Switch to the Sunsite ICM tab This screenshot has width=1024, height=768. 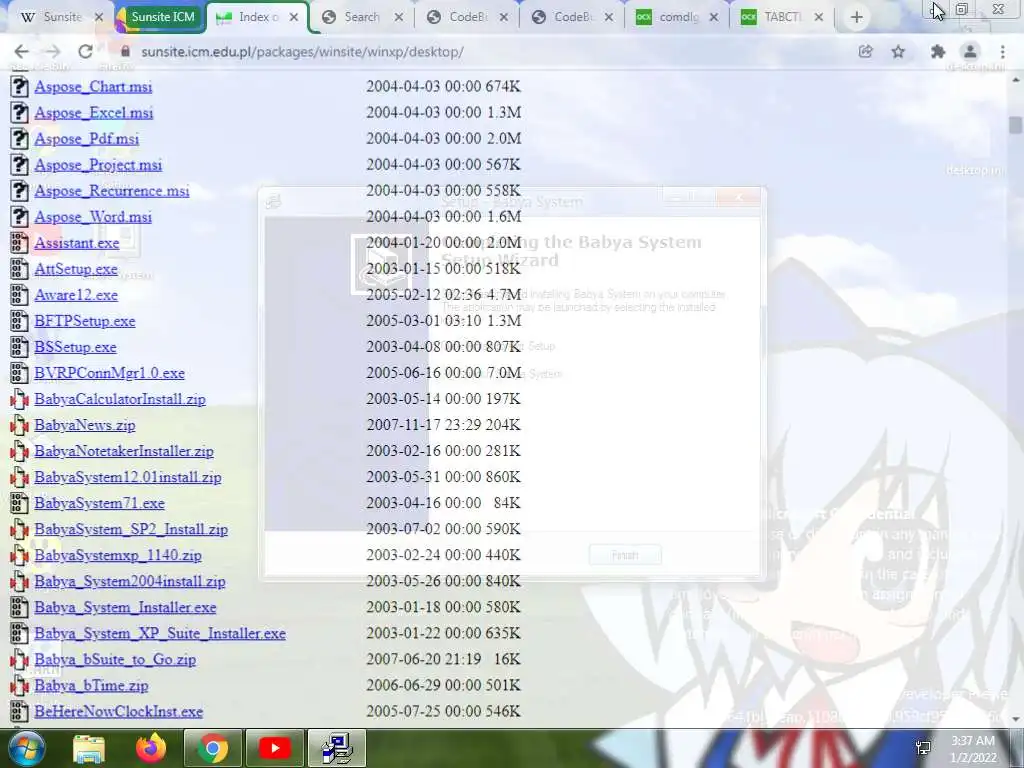161,17
